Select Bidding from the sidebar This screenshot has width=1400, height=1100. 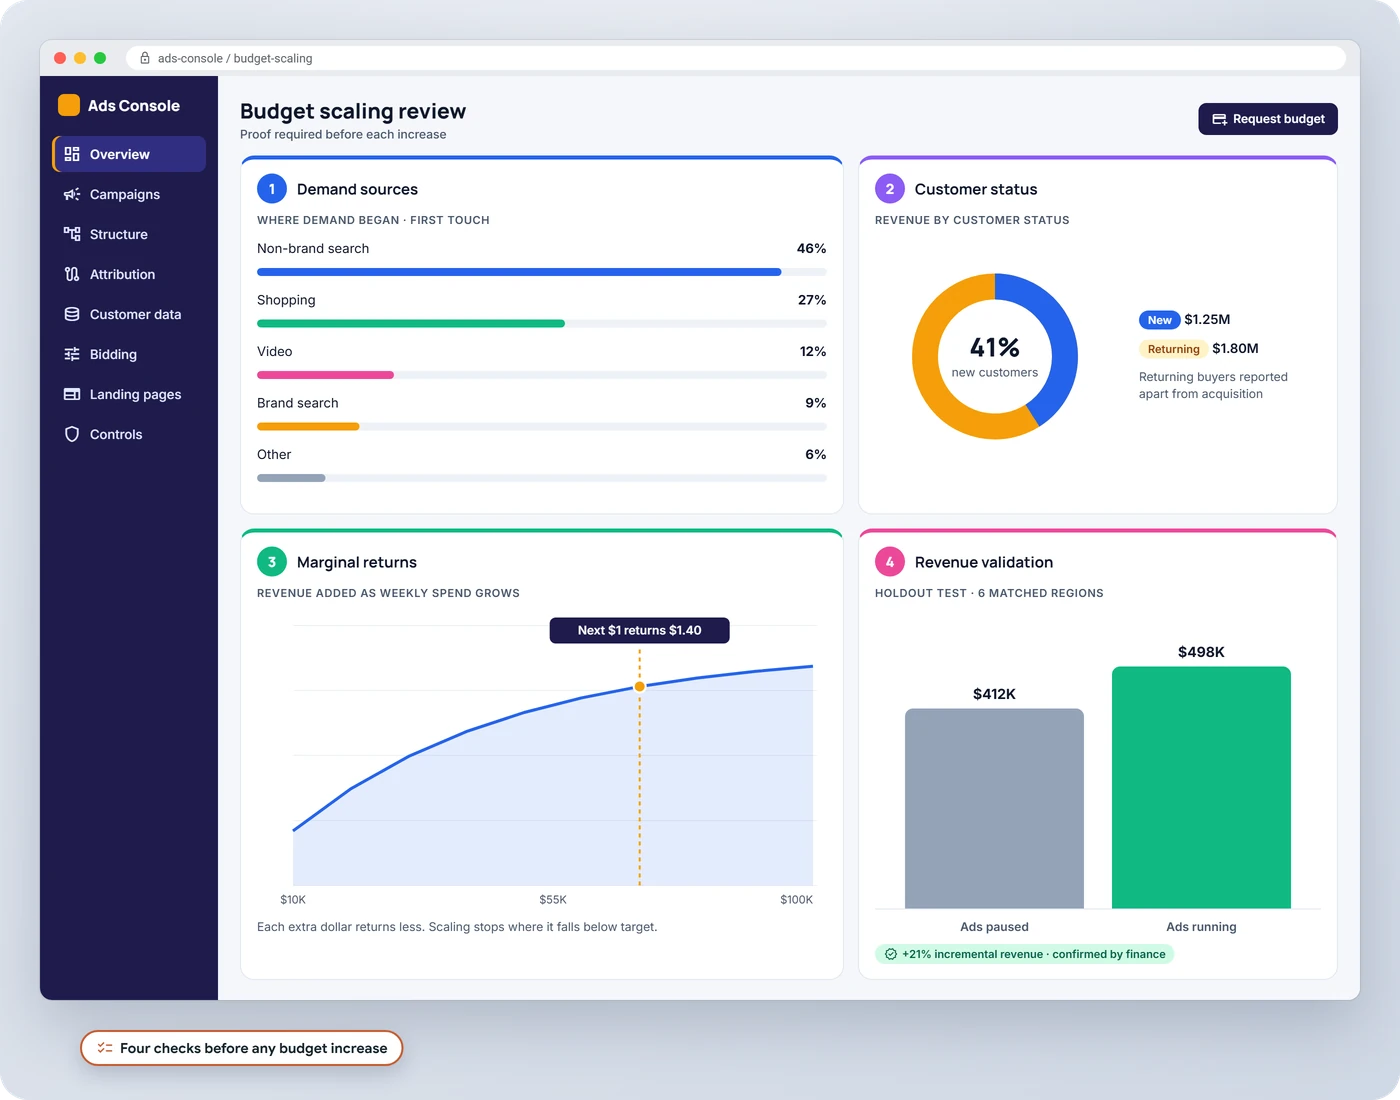[x=129, y=354]
